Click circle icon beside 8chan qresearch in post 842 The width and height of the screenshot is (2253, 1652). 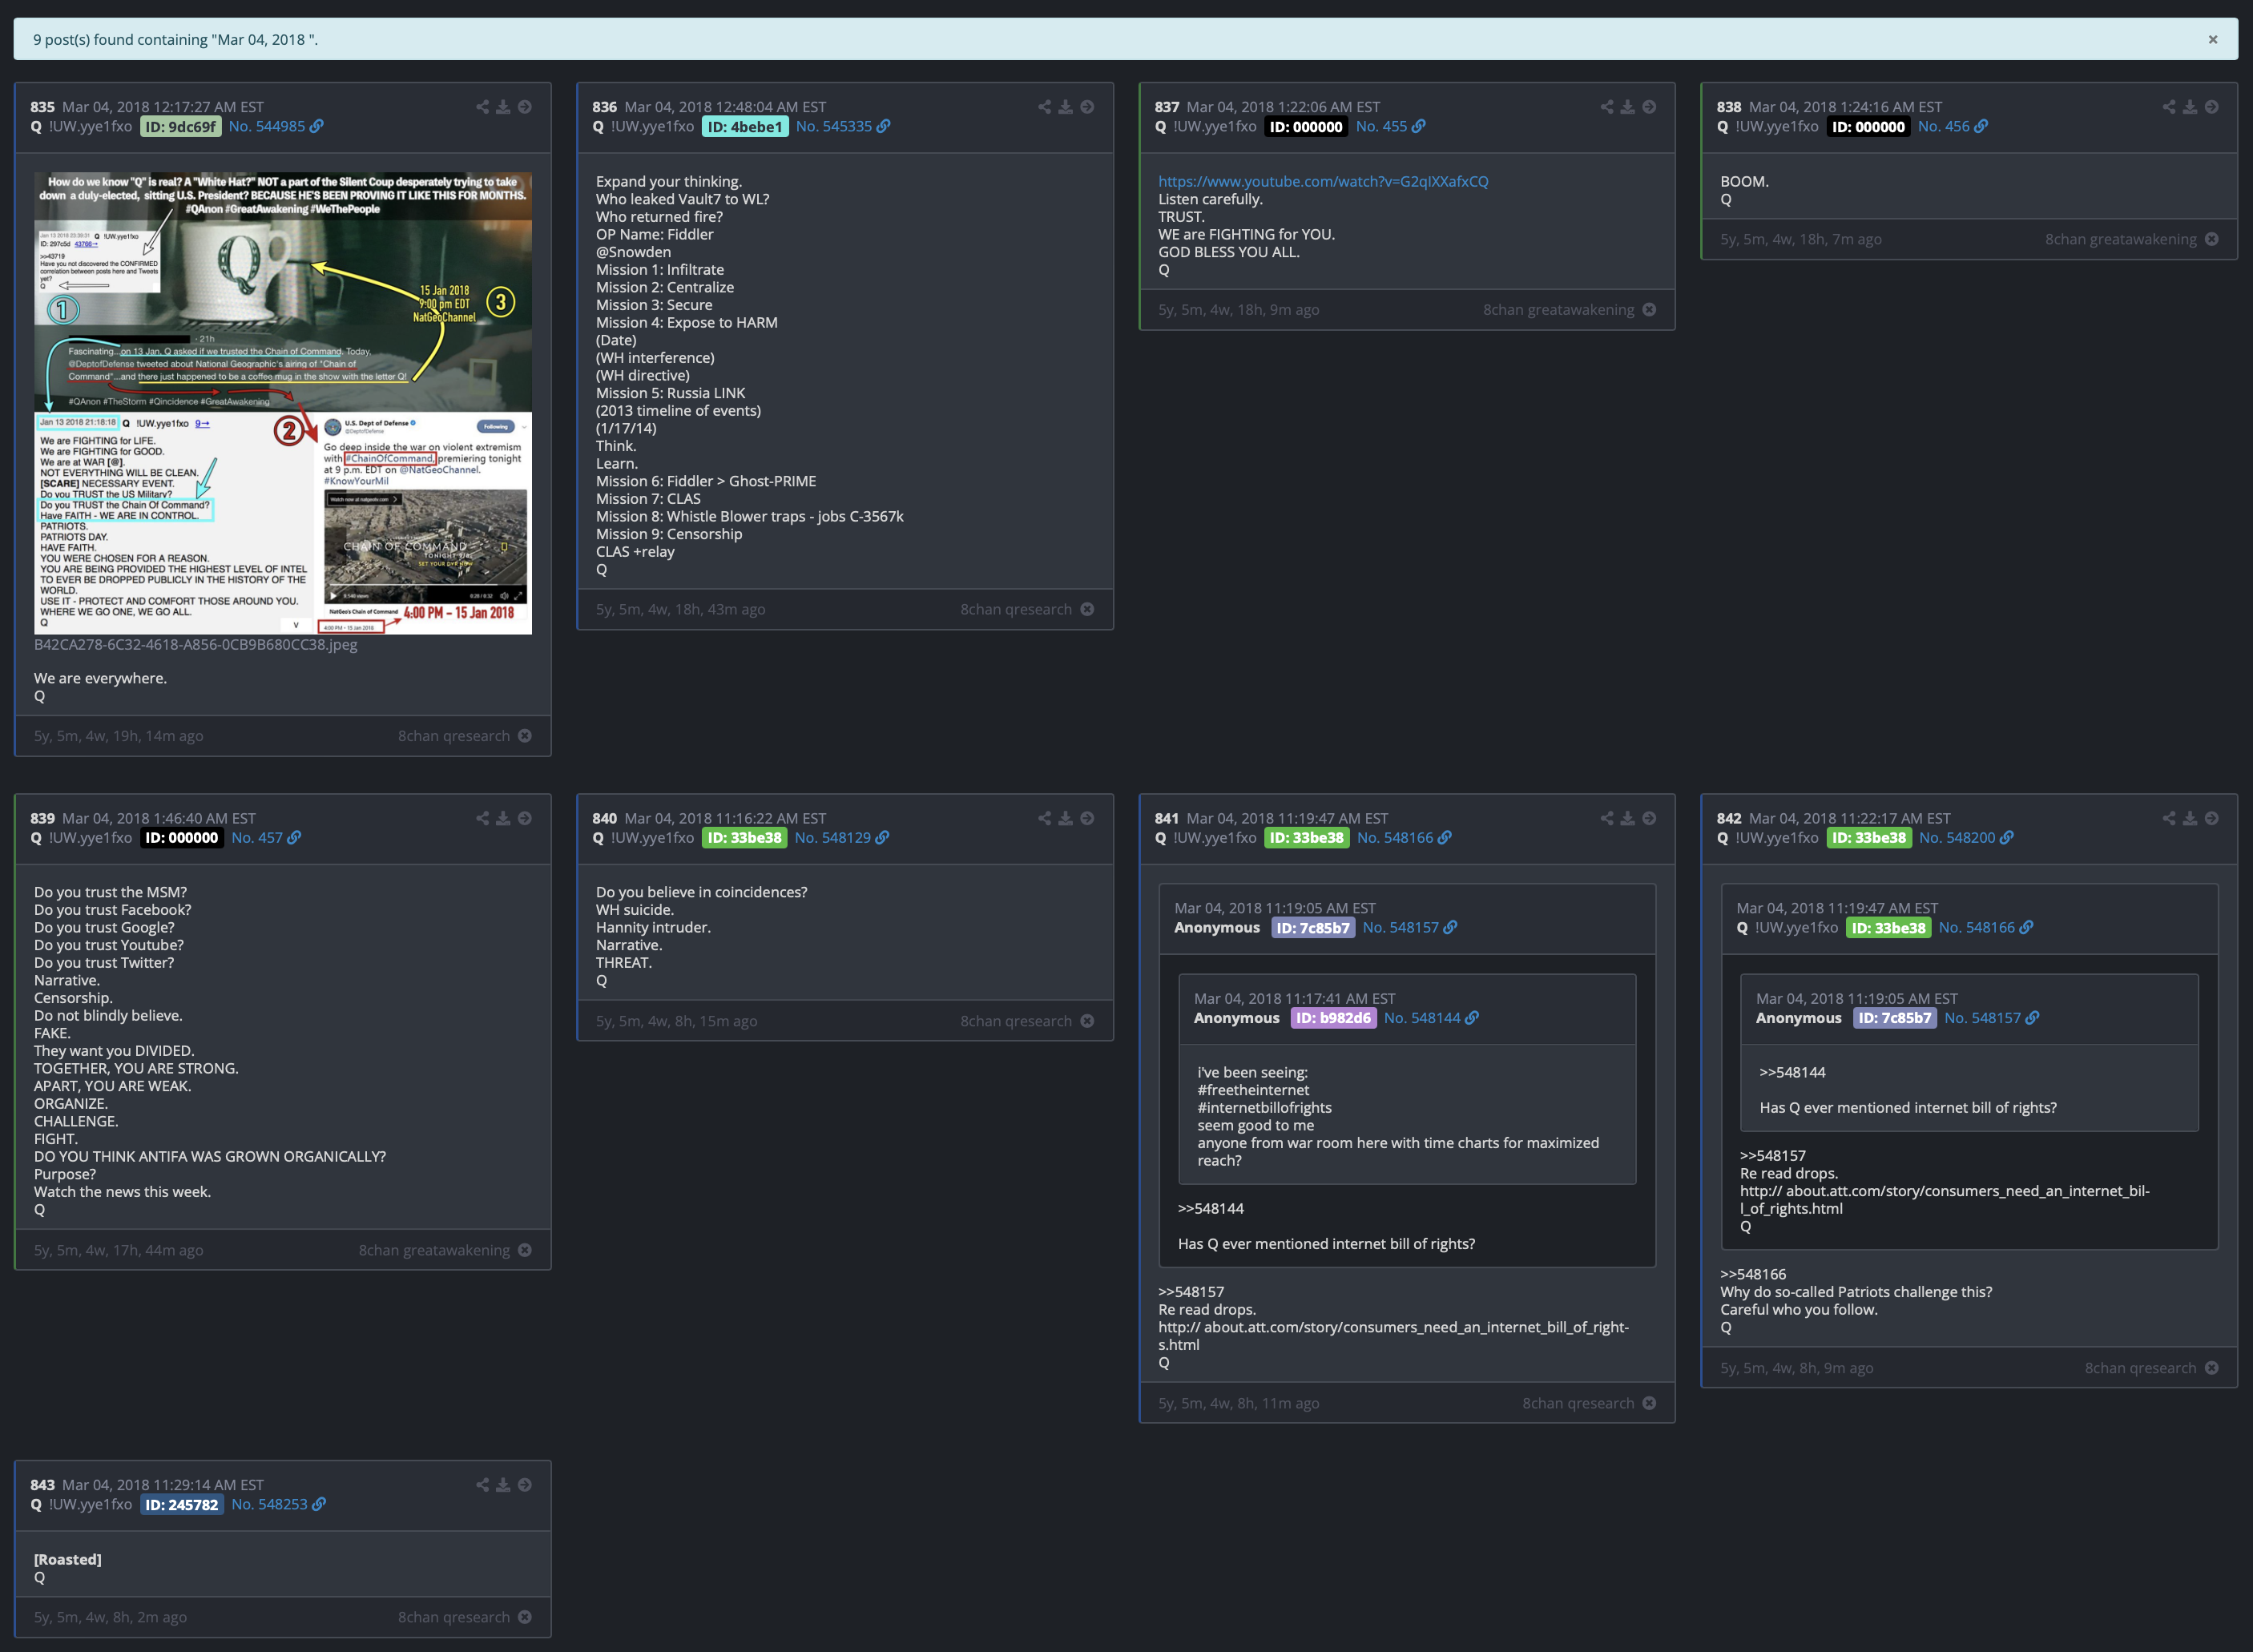click(2211, 1368)
